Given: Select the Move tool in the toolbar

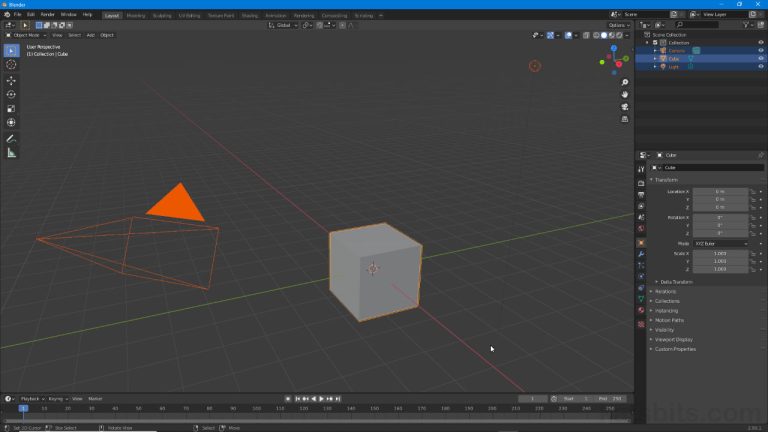Looking at the screenshot, I should coord(11,80).
